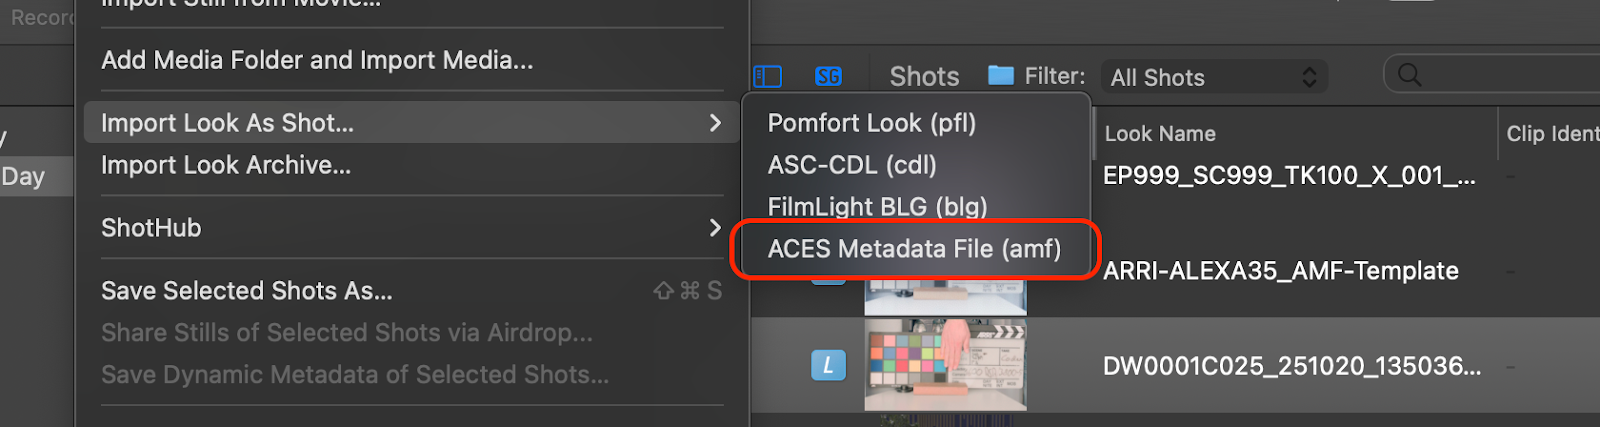
Task: Click the blue SG icon
Action: point(828,76)
